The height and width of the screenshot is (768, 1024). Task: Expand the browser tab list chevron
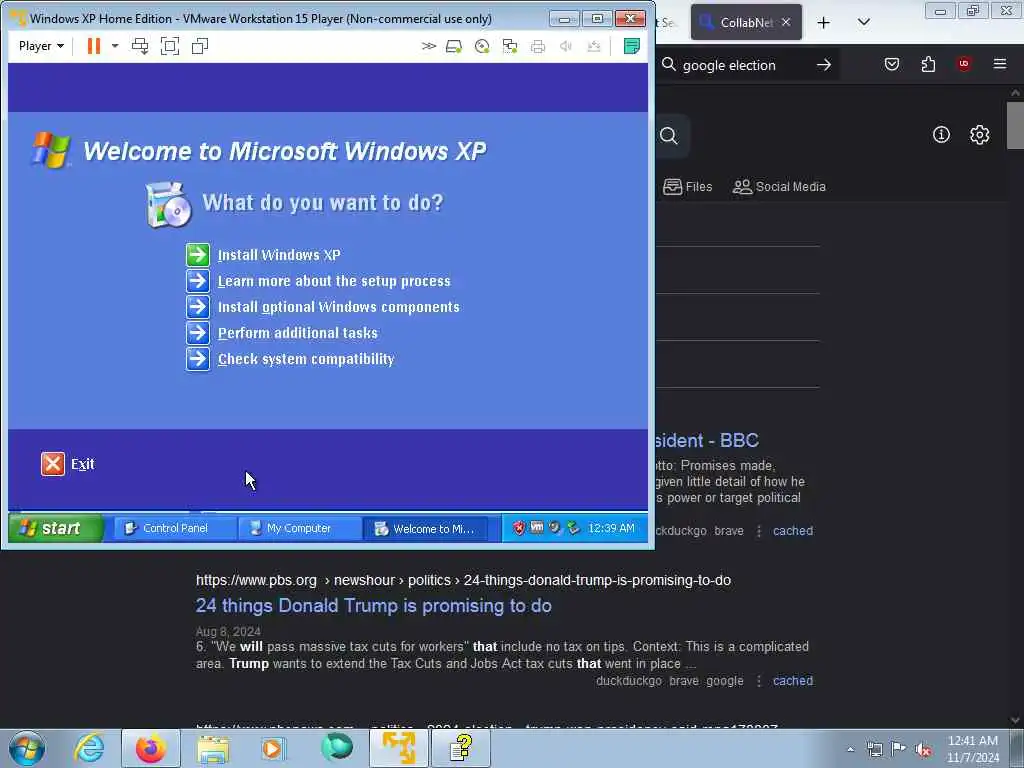[863, 22]
